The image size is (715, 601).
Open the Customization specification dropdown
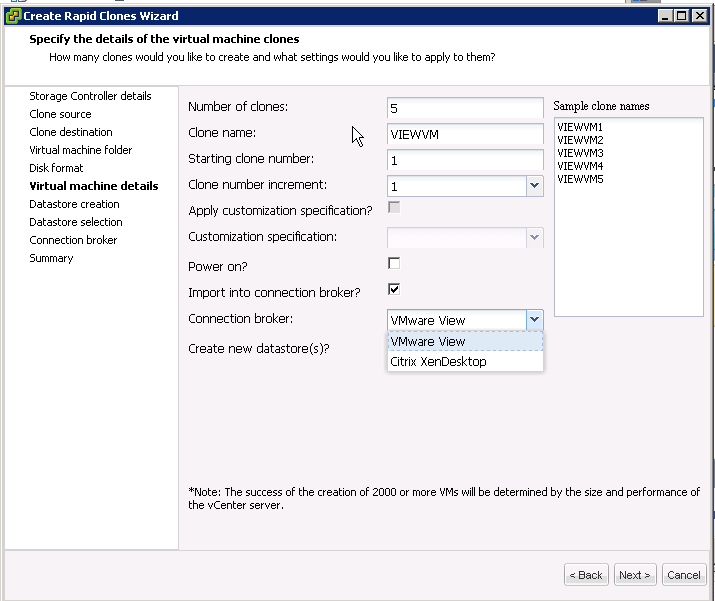point(534,238)
